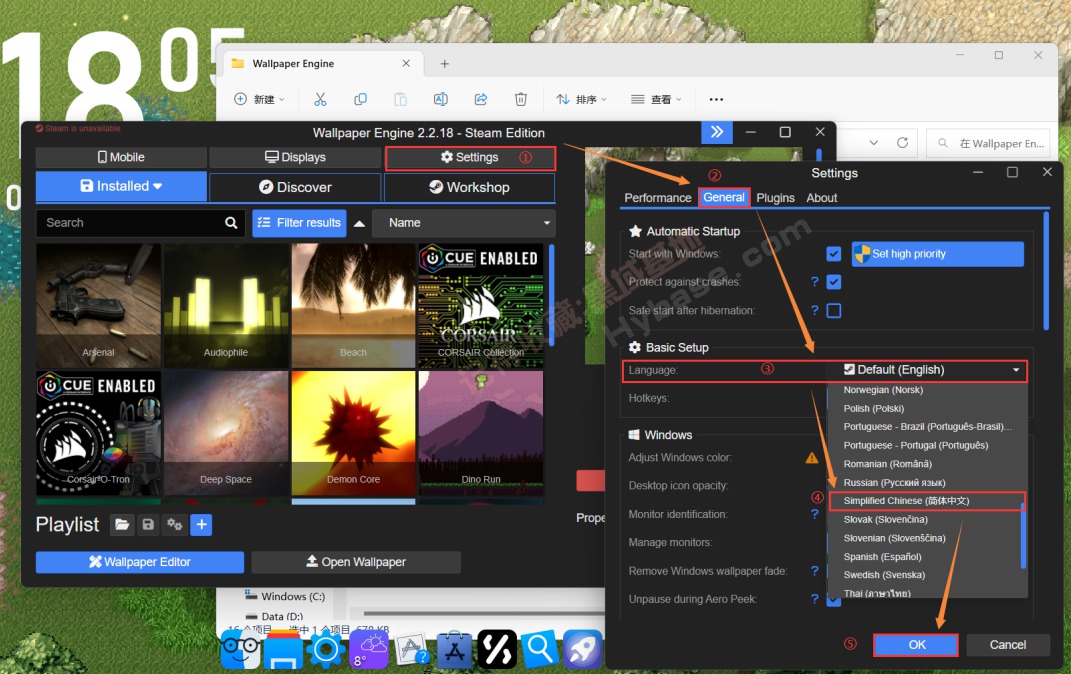Click Cut scissors icon in Explorer toolbar

coord(320,99)
